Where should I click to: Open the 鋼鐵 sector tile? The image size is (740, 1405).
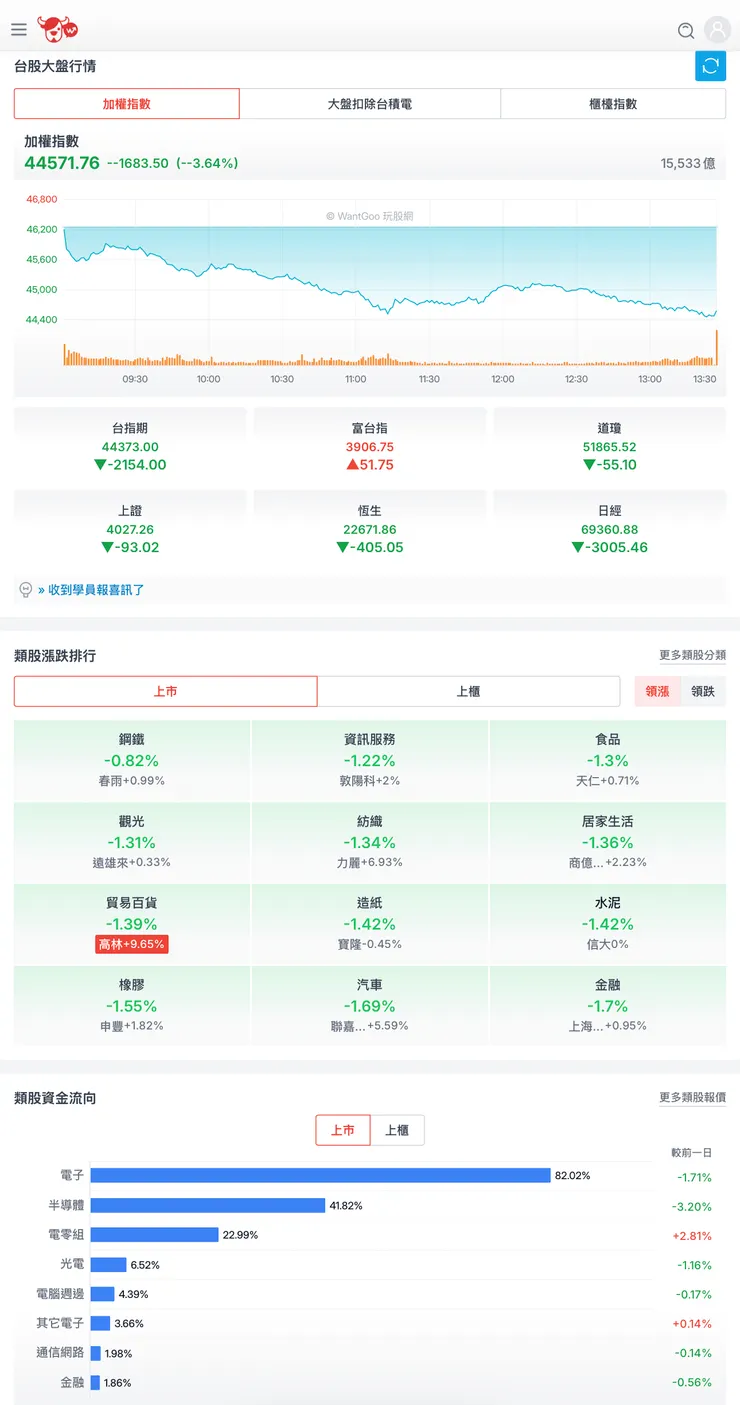[x=132, y=760]
